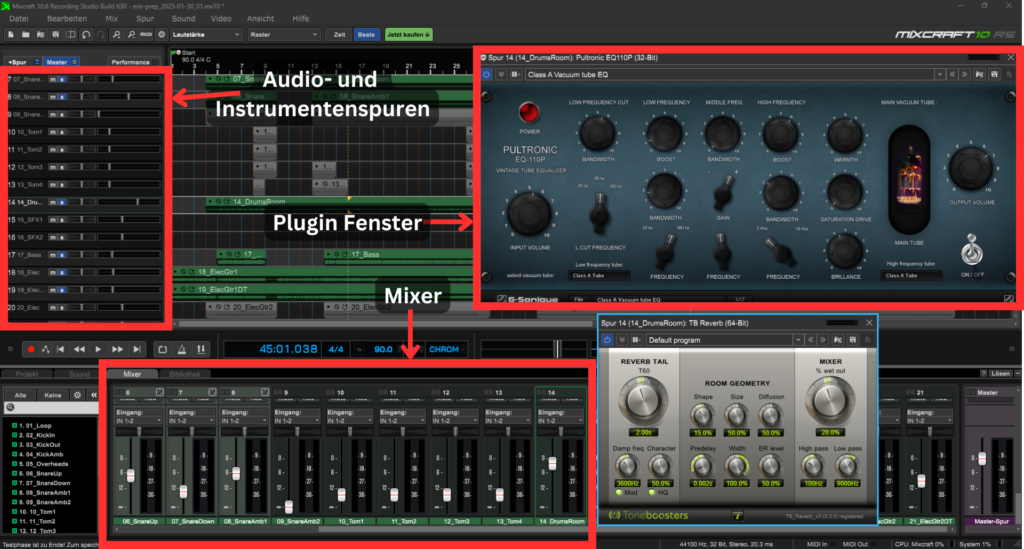Screen dimensions: 1024x549
Task: Open low frequency tube Class A Tube selector
Action: [x=600, y=275]
